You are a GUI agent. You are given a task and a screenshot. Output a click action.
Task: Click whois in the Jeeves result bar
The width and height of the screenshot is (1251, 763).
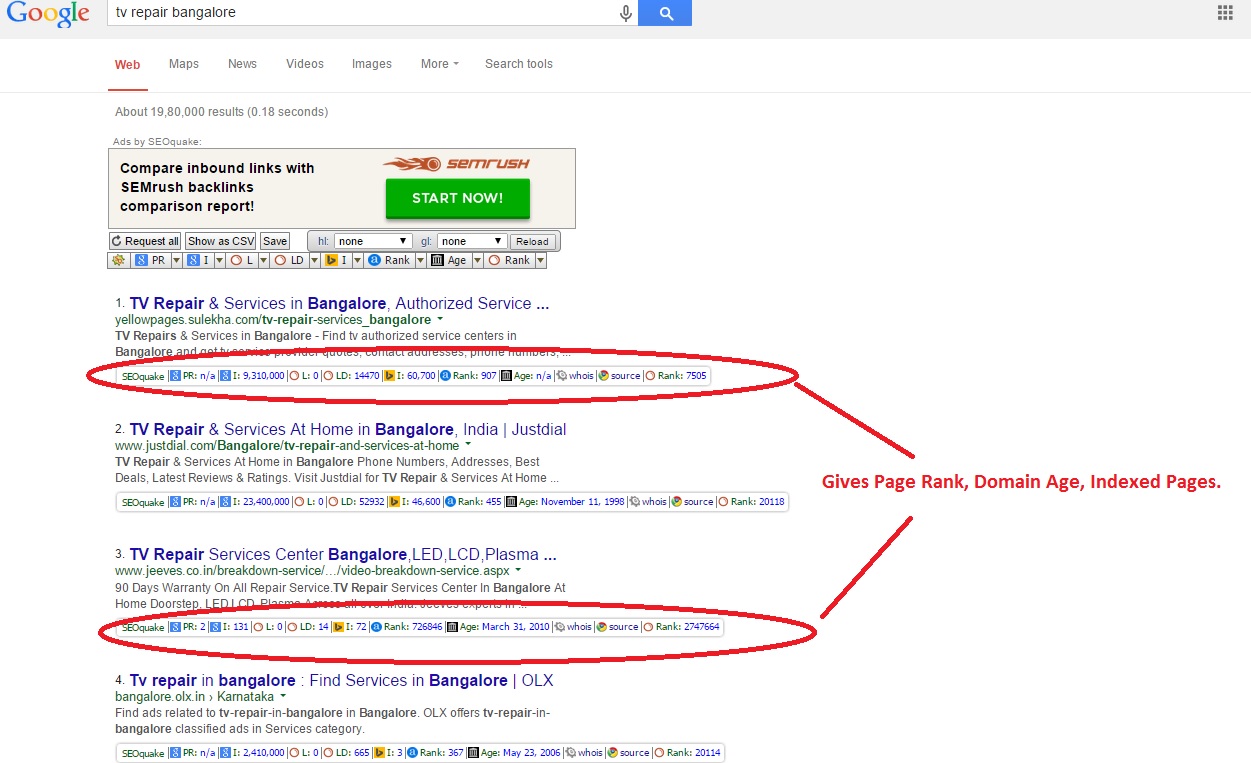[573, 627]
